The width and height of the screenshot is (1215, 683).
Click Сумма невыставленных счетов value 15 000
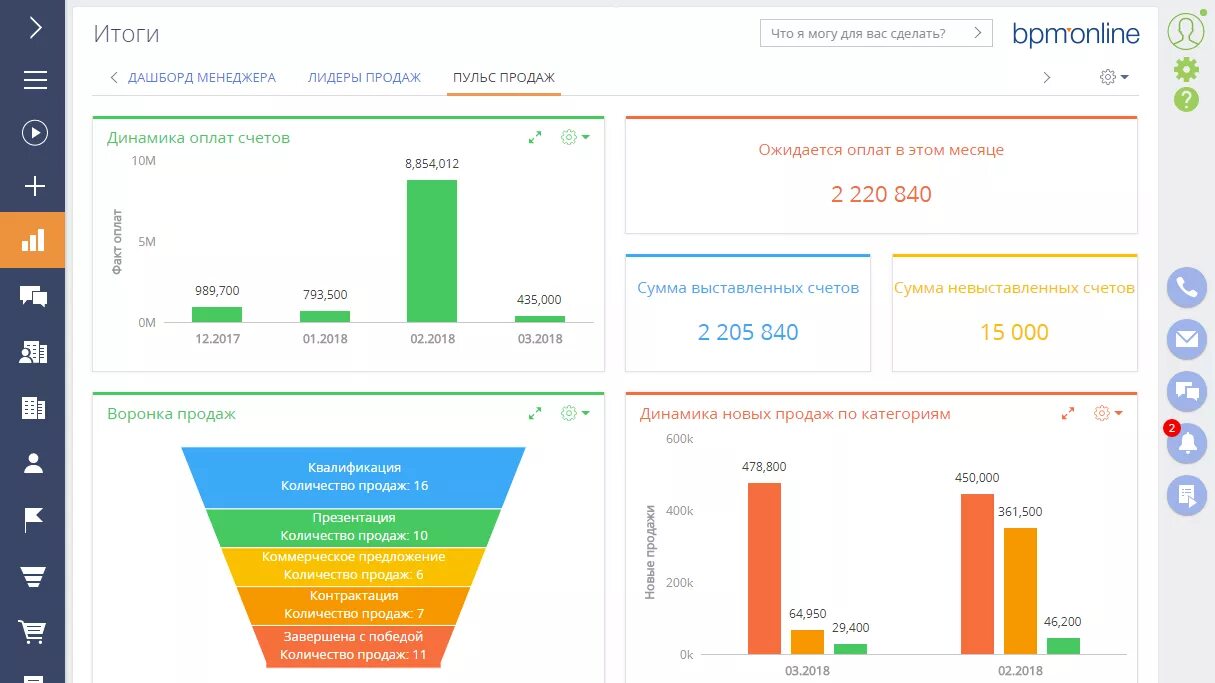tap(1014, 332)
